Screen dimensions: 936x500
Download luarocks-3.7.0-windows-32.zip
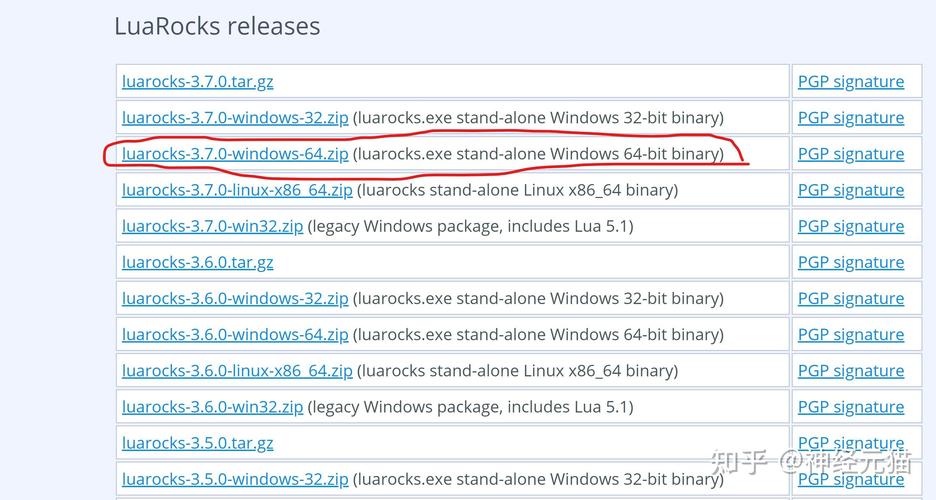click(235, 118)
